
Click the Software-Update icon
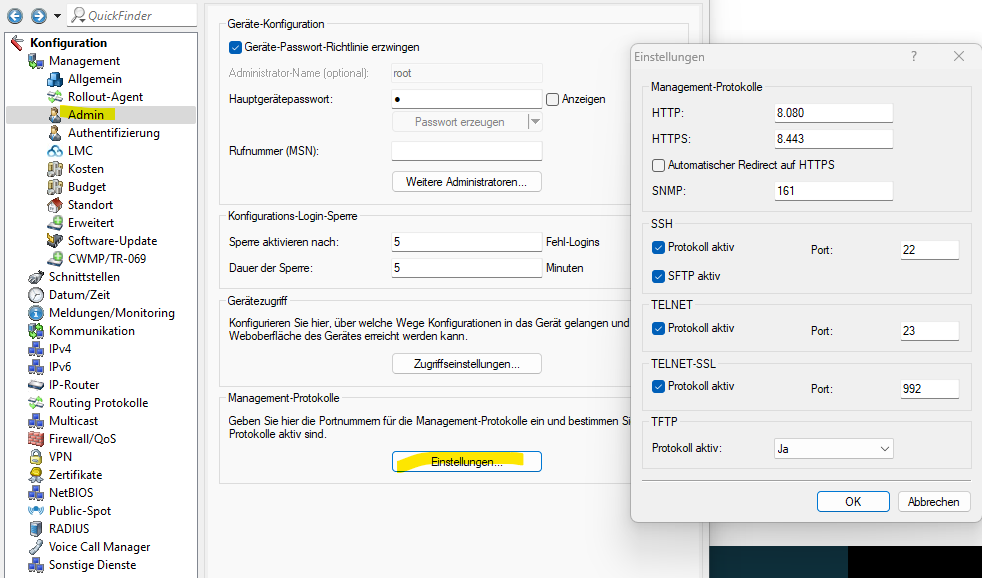coord(55,240)
